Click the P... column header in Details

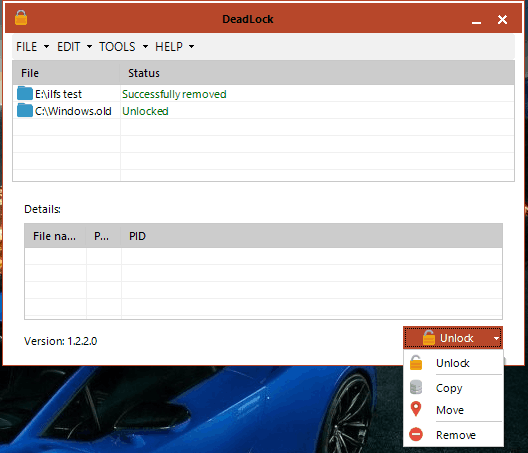coord(104,236)
